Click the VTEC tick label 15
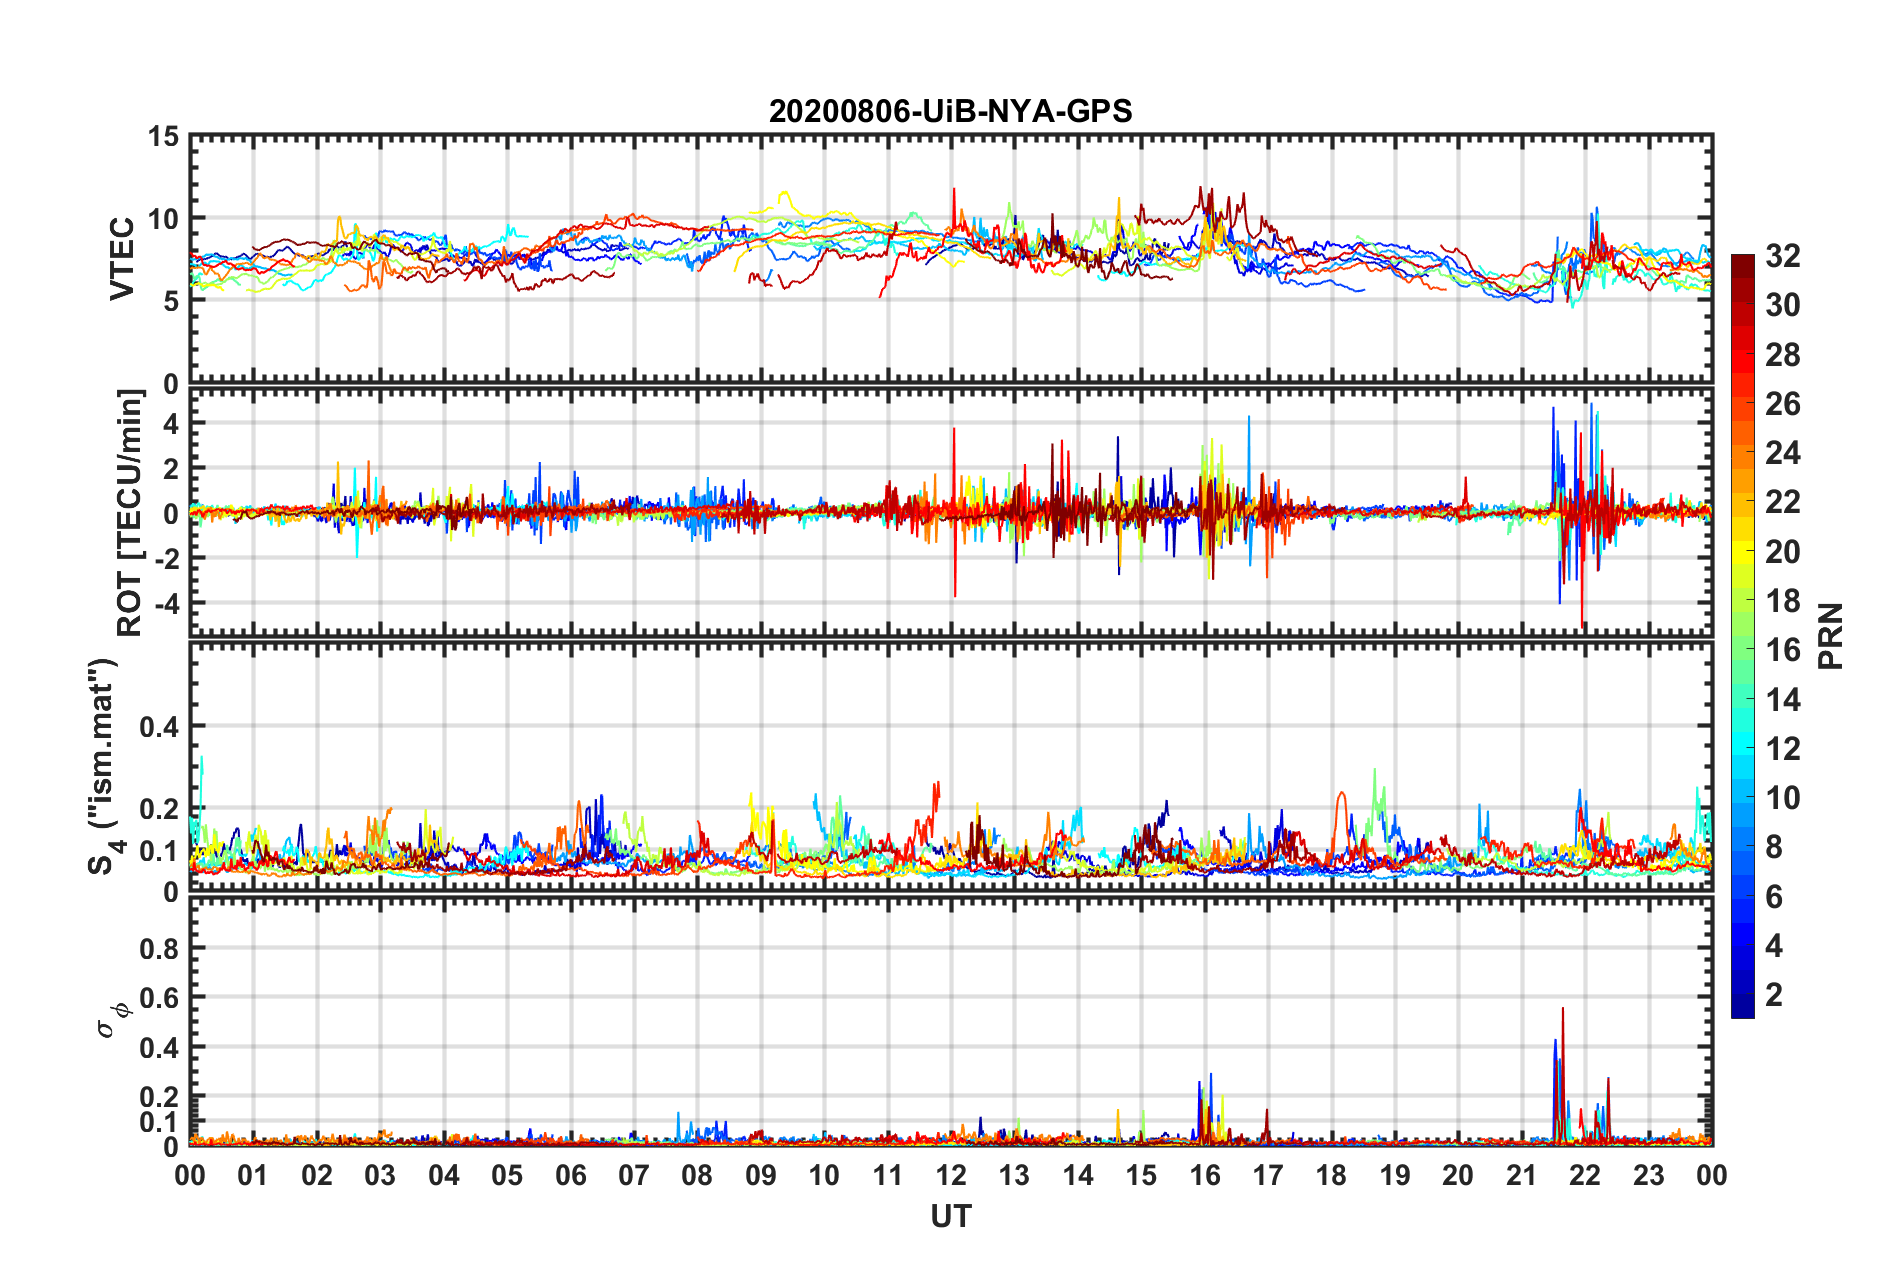 coord(163,136)
